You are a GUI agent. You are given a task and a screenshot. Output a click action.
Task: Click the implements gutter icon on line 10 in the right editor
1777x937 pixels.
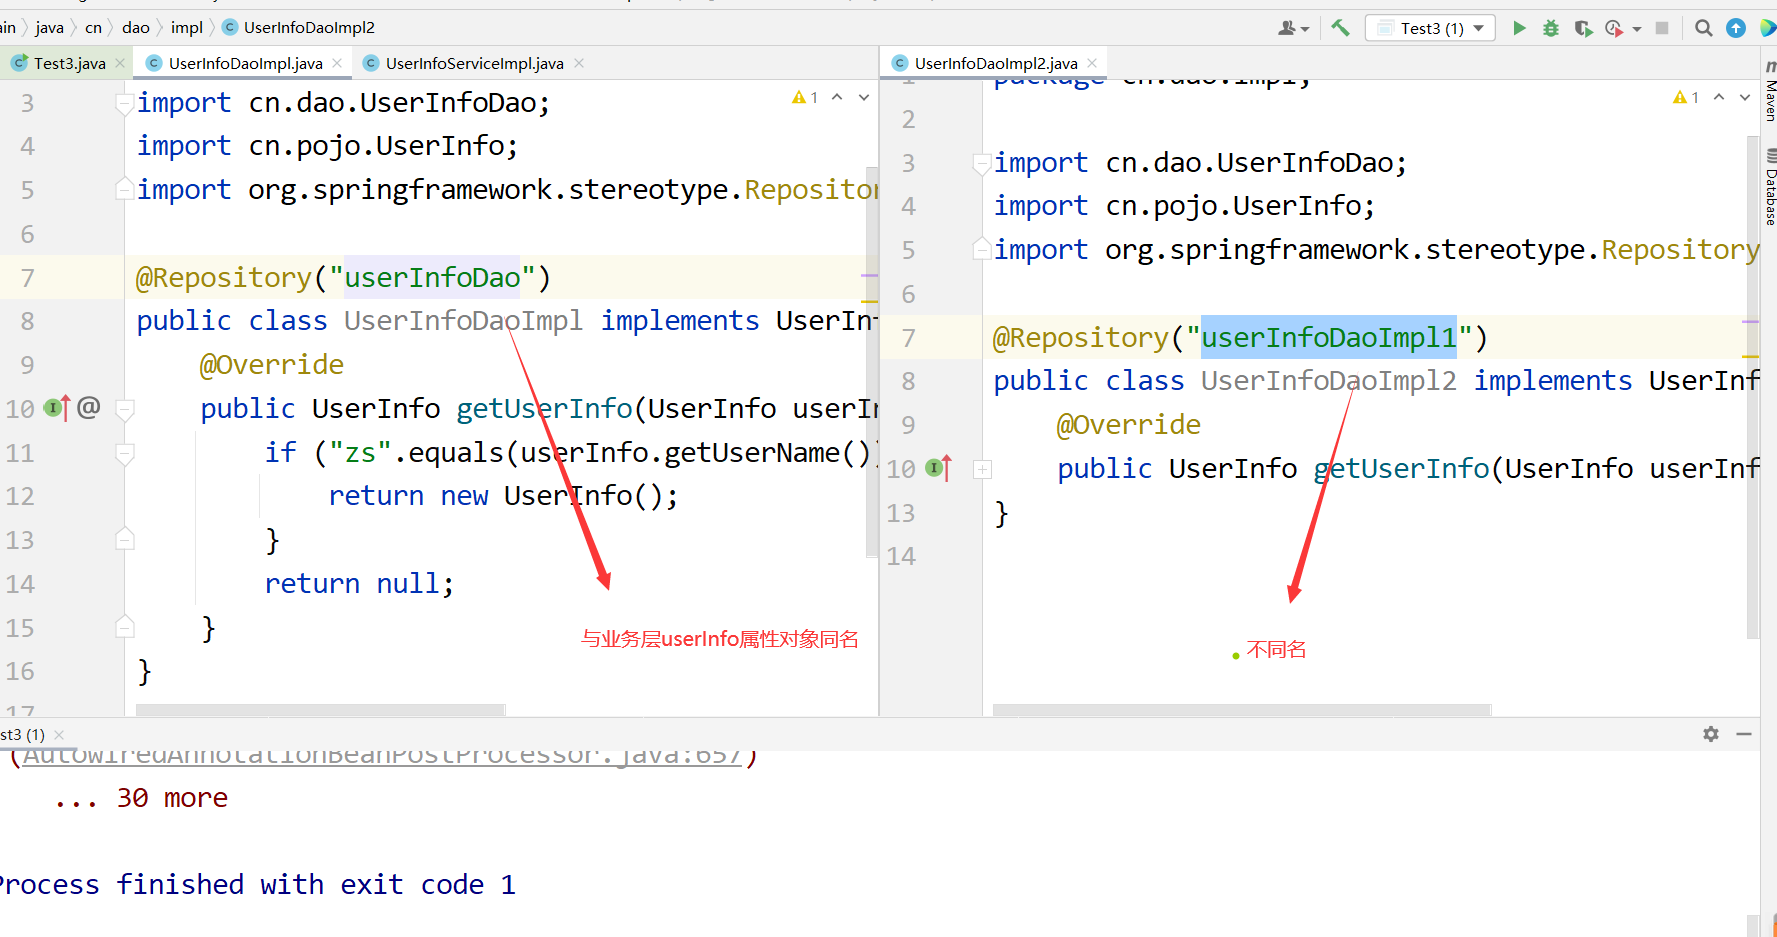coord(939,468)
